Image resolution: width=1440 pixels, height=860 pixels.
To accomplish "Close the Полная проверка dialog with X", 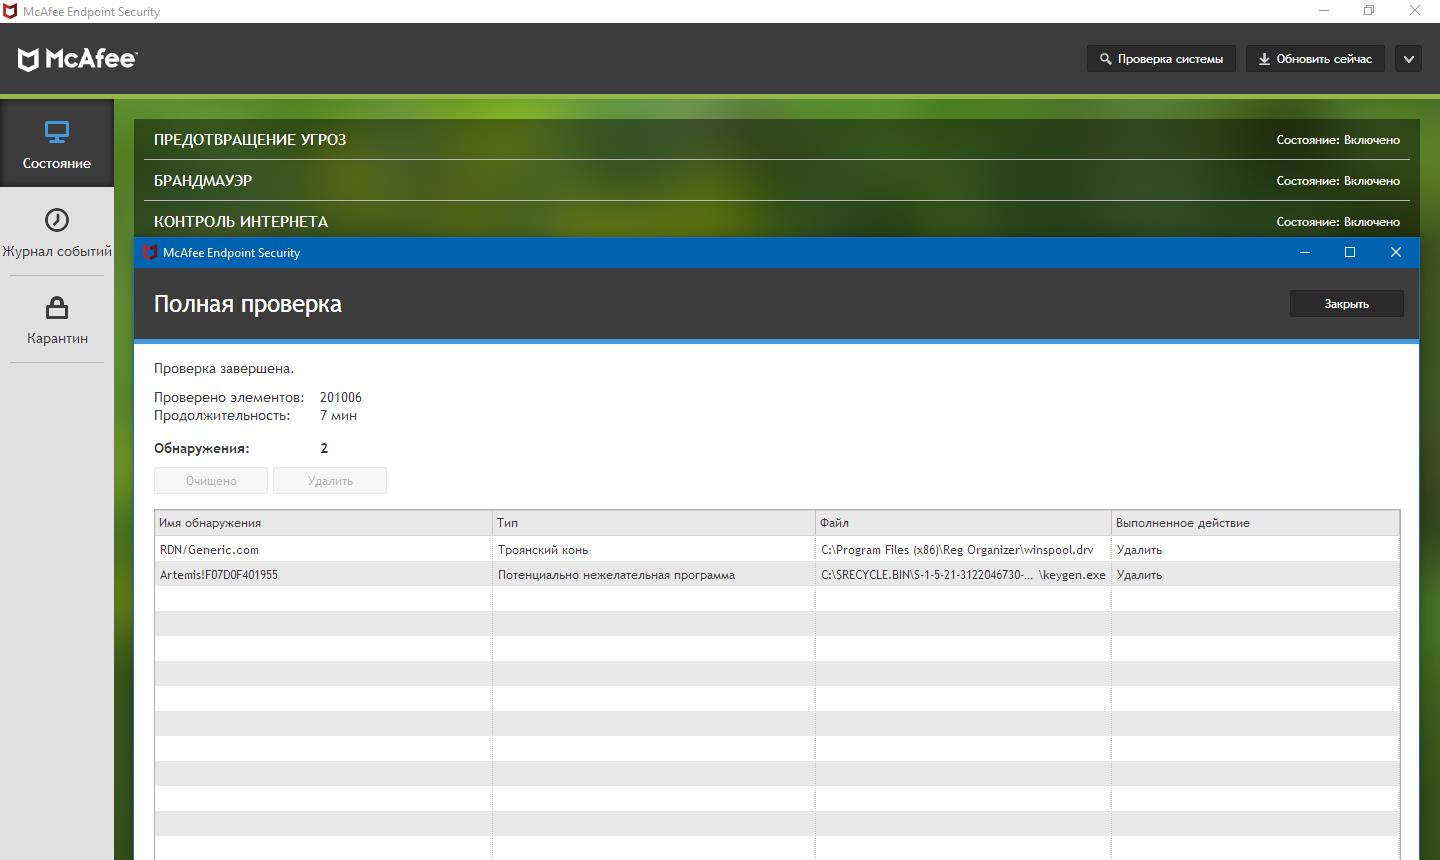I will pos(1396,252).
